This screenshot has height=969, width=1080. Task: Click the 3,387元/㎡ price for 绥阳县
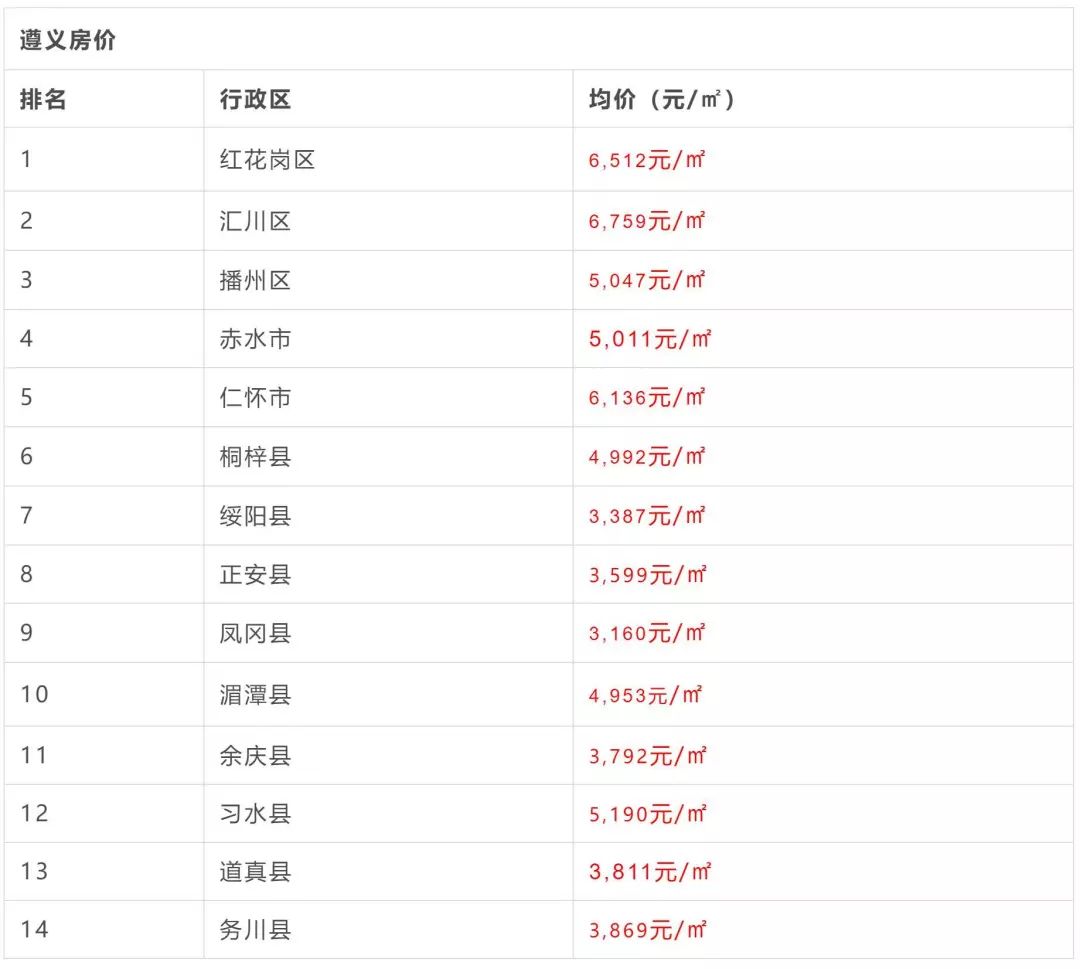[x=647, y=516]
